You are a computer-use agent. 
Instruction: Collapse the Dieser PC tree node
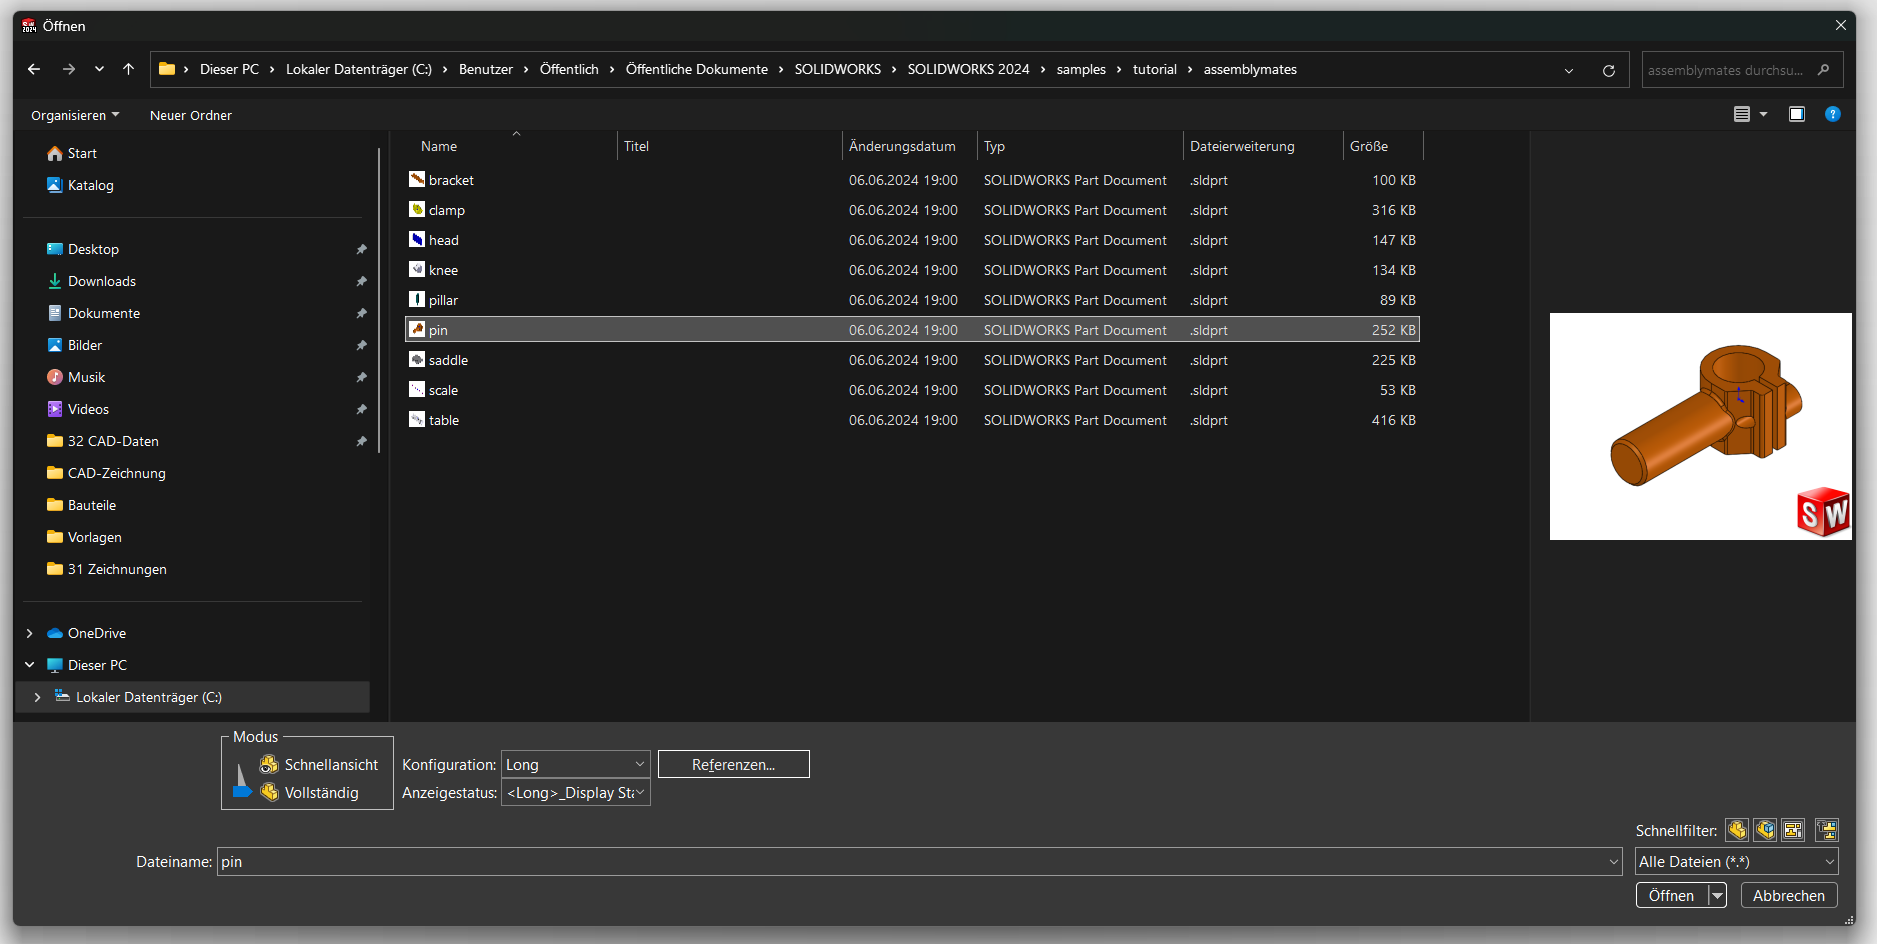click(29, 665)
